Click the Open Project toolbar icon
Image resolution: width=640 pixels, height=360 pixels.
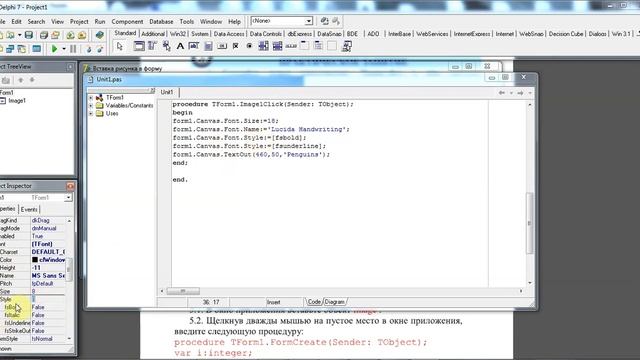point(56,35)
